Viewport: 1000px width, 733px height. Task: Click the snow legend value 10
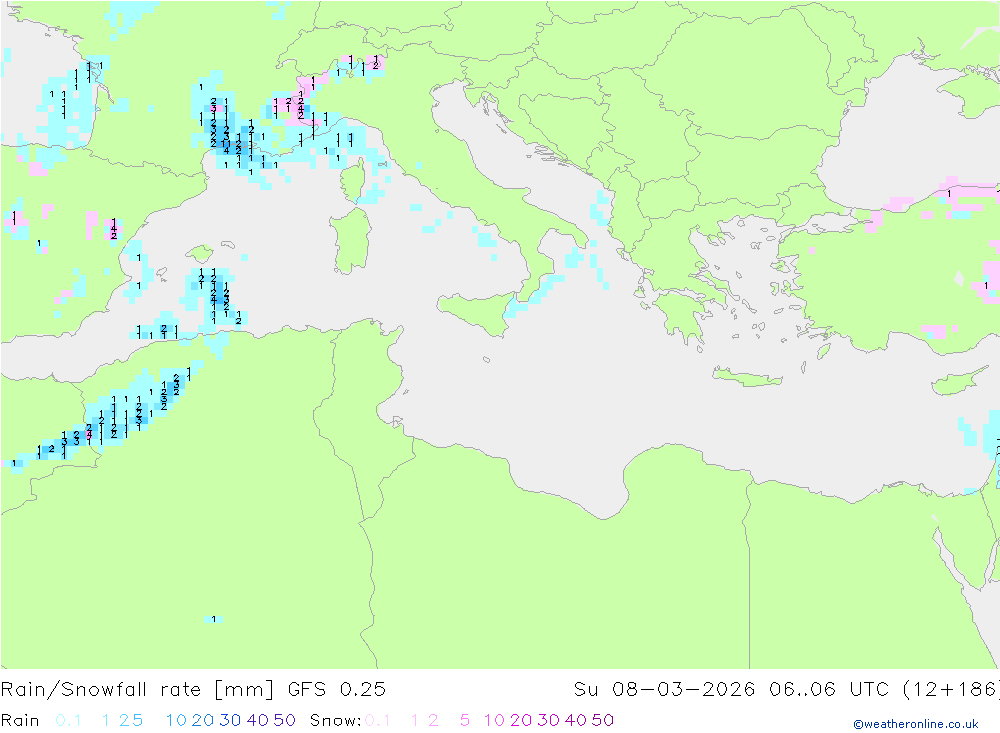point(494,720)
